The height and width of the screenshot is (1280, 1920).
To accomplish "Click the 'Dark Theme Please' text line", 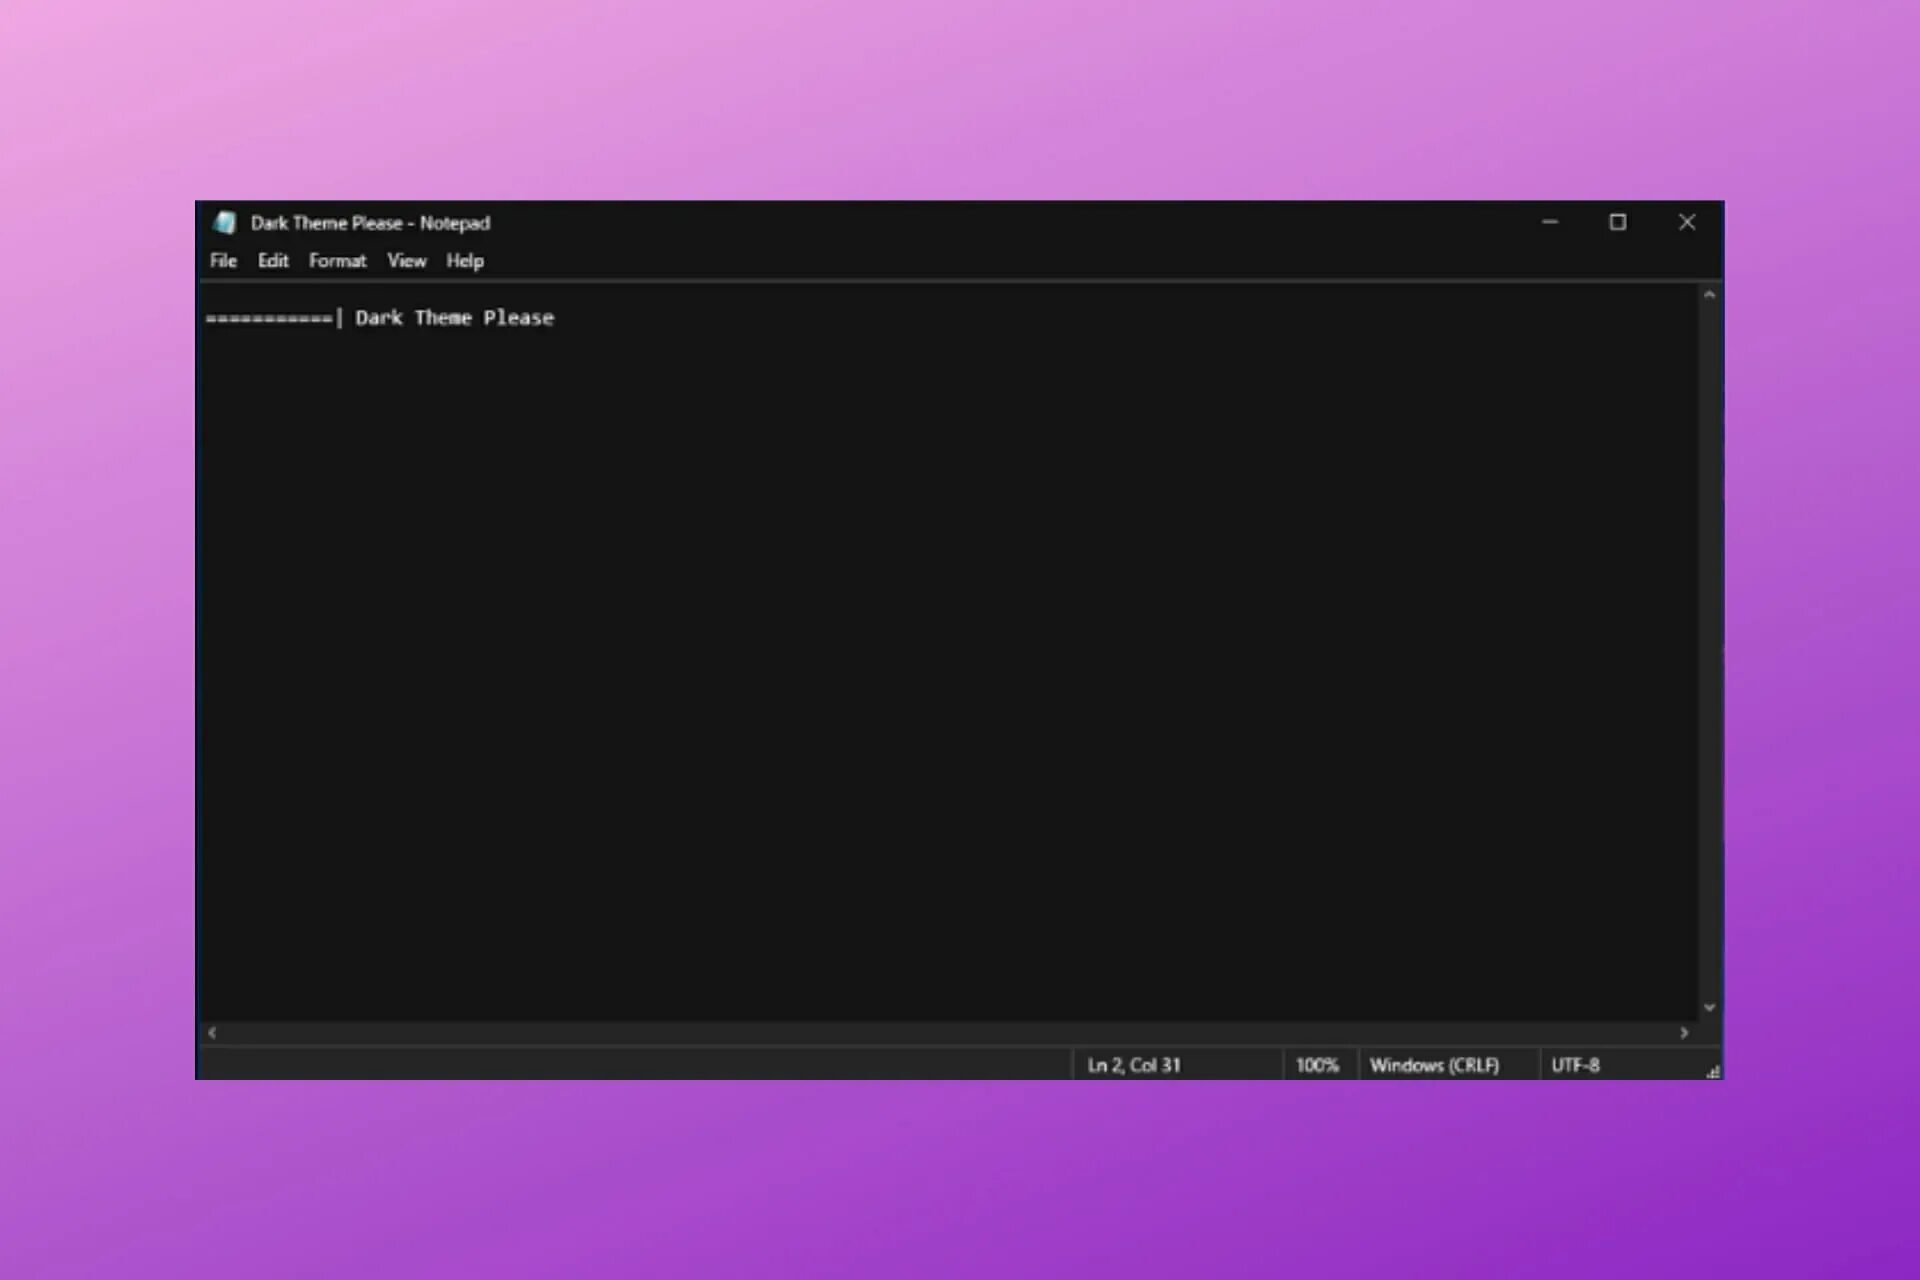I will coord(453,318).
